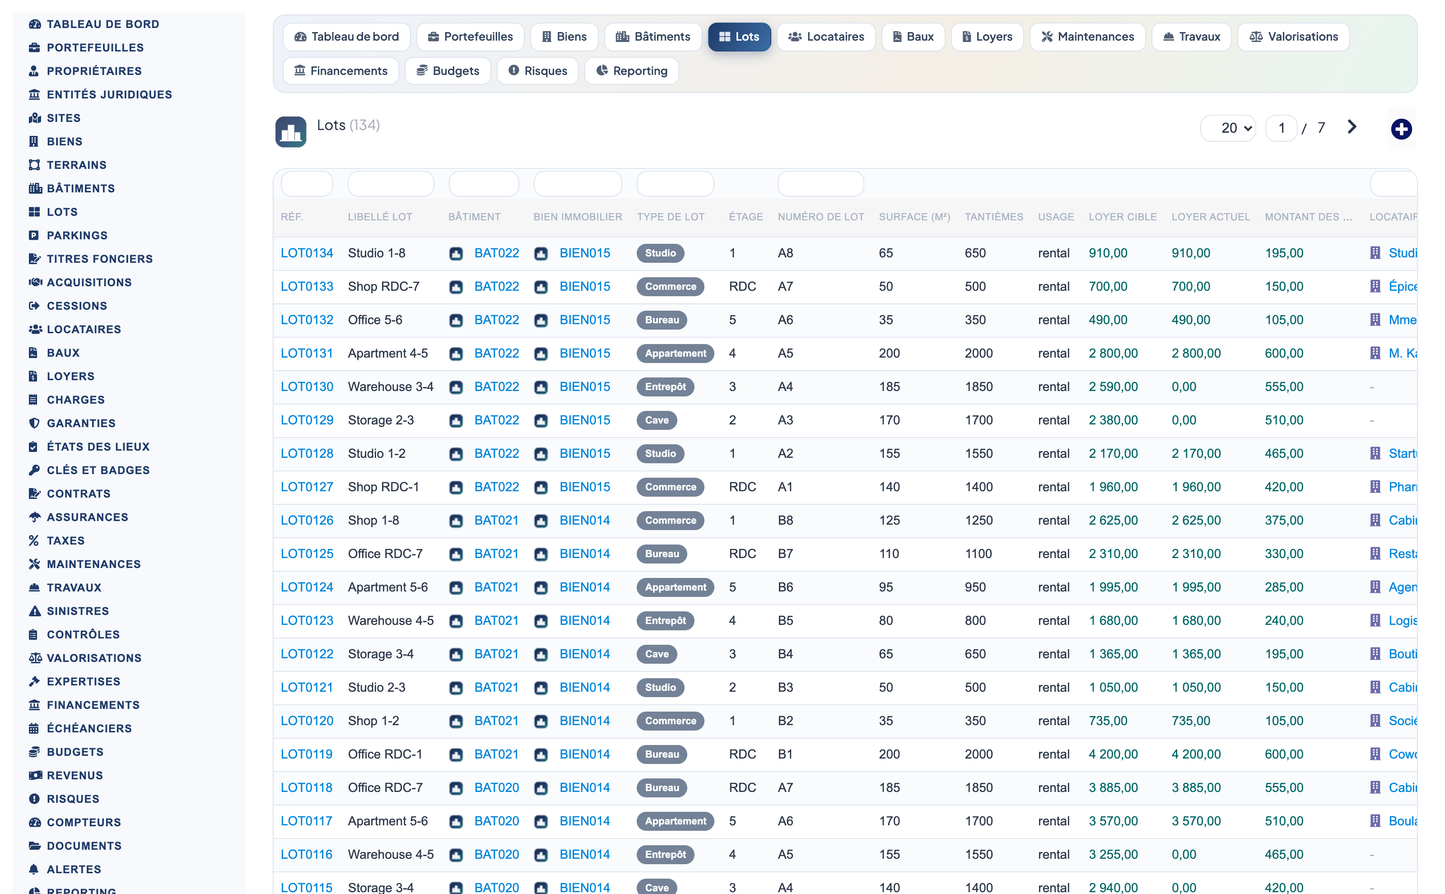
Task: Click the Entités juridiques sidebar icon
Action: (x=35, y=94)
